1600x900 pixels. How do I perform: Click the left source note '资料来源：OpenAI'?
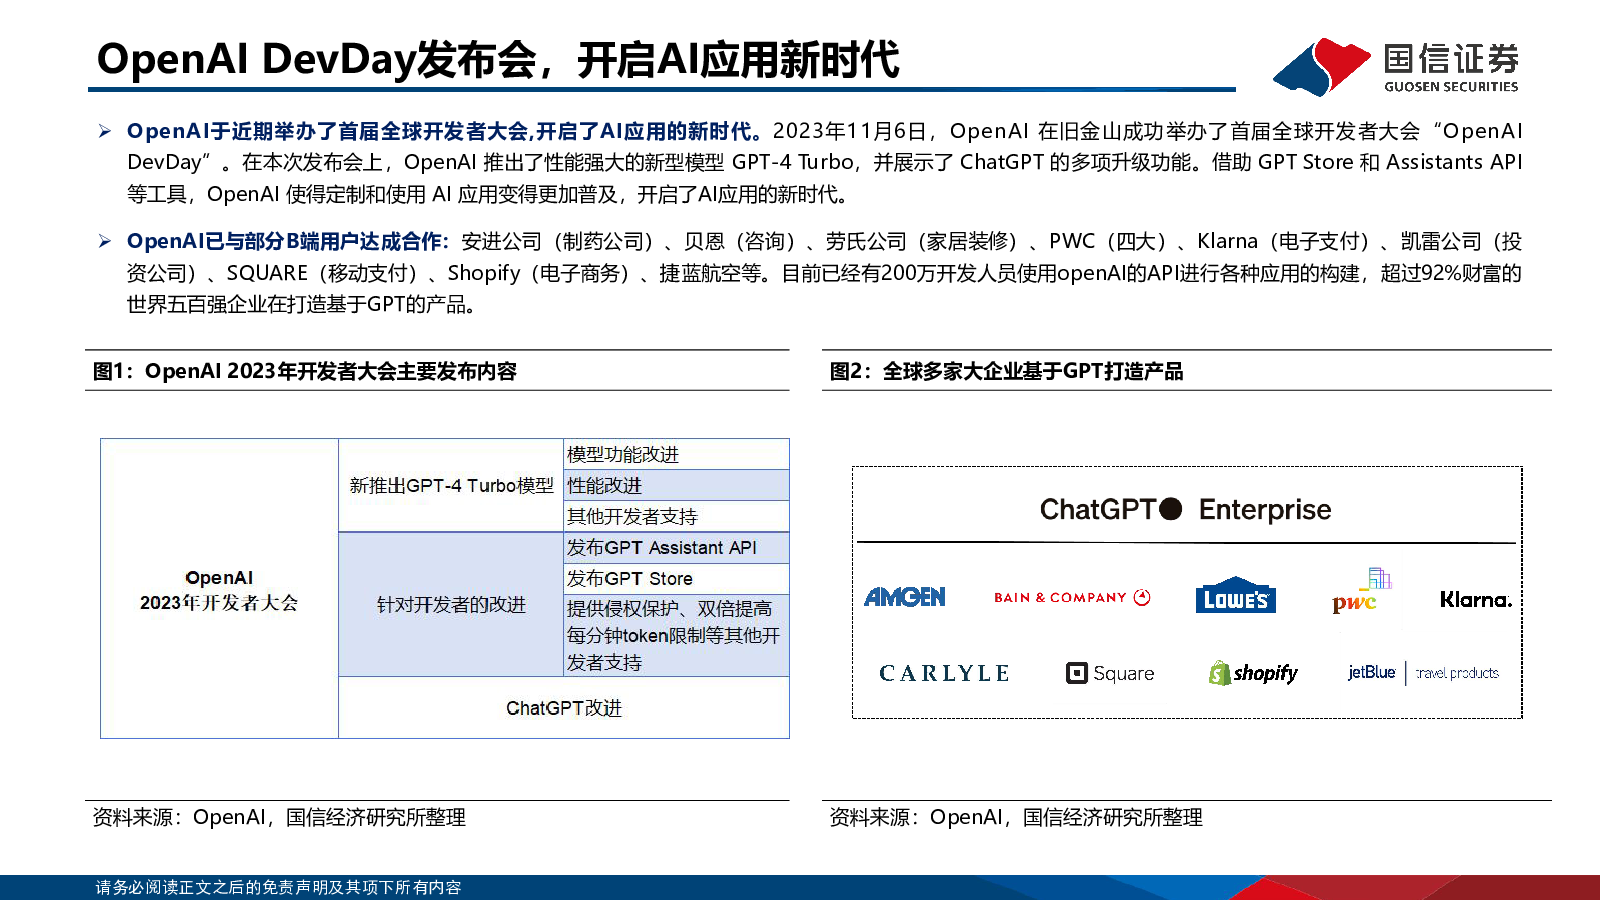(x=279, y=817)
